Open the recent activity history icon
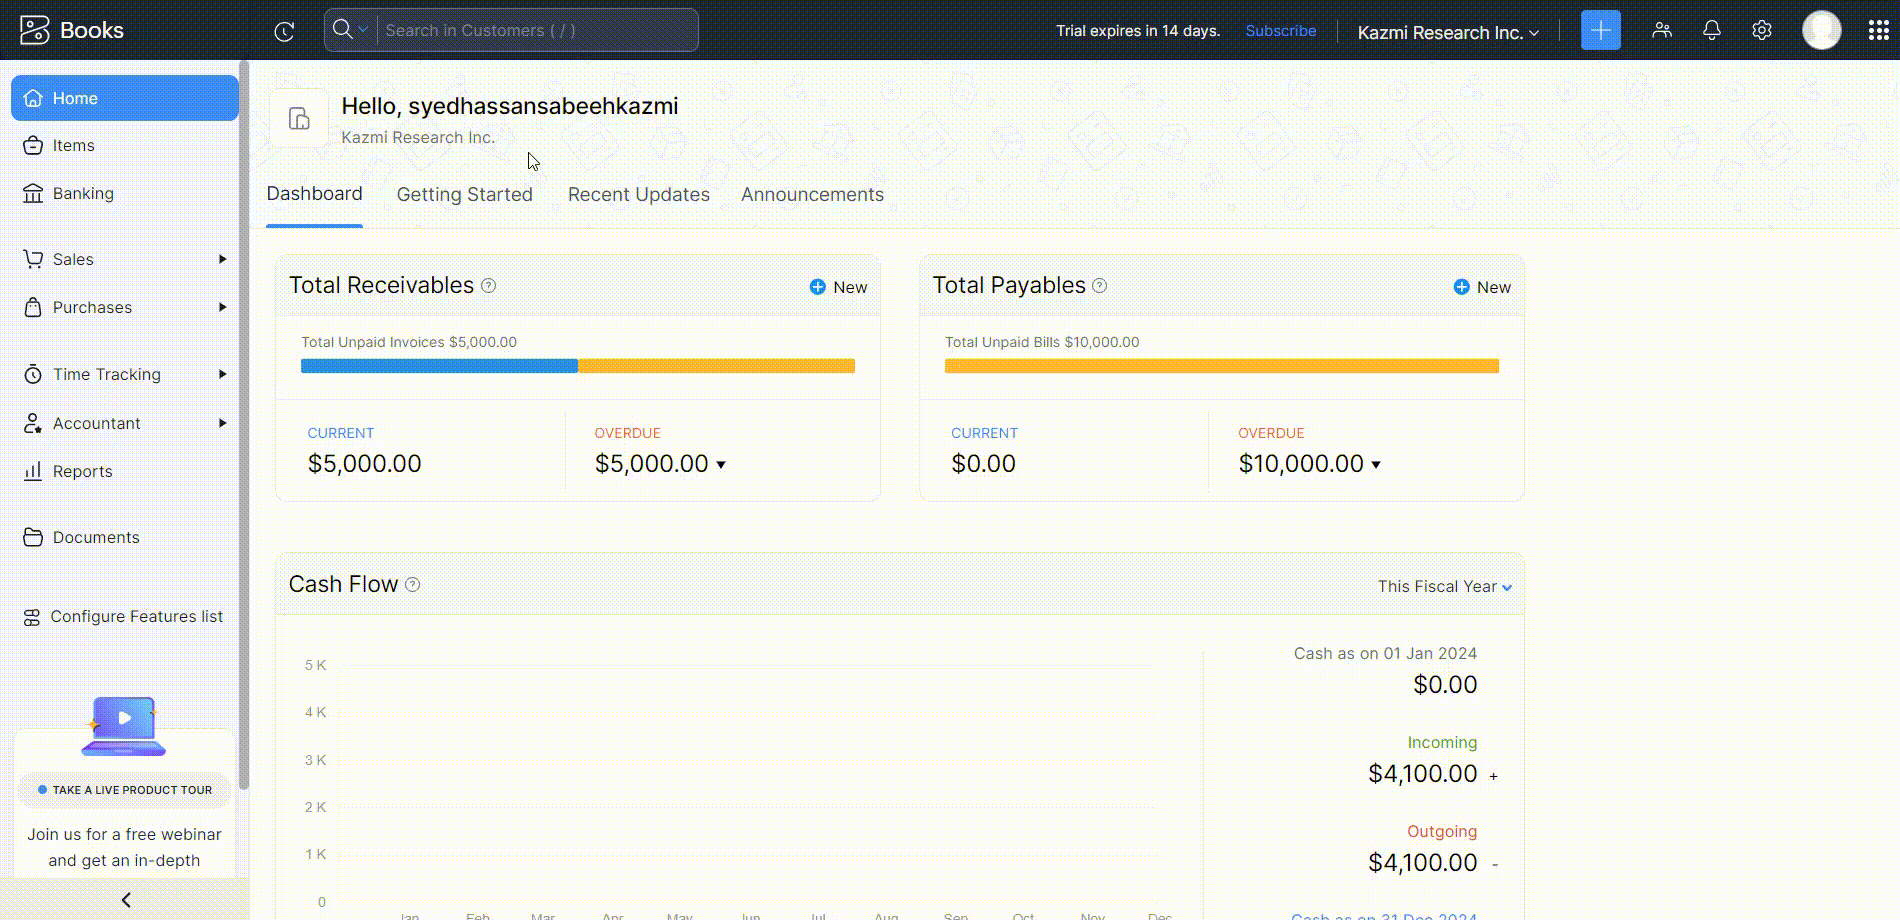 pyautogui.click(x=284, y=31)
